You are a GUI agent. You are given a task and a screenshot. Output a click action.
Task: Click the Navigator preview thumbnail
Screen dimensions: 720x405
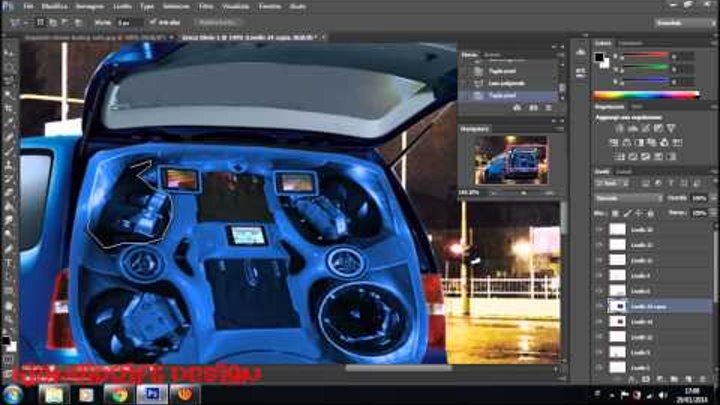click(x=511, y=160)
